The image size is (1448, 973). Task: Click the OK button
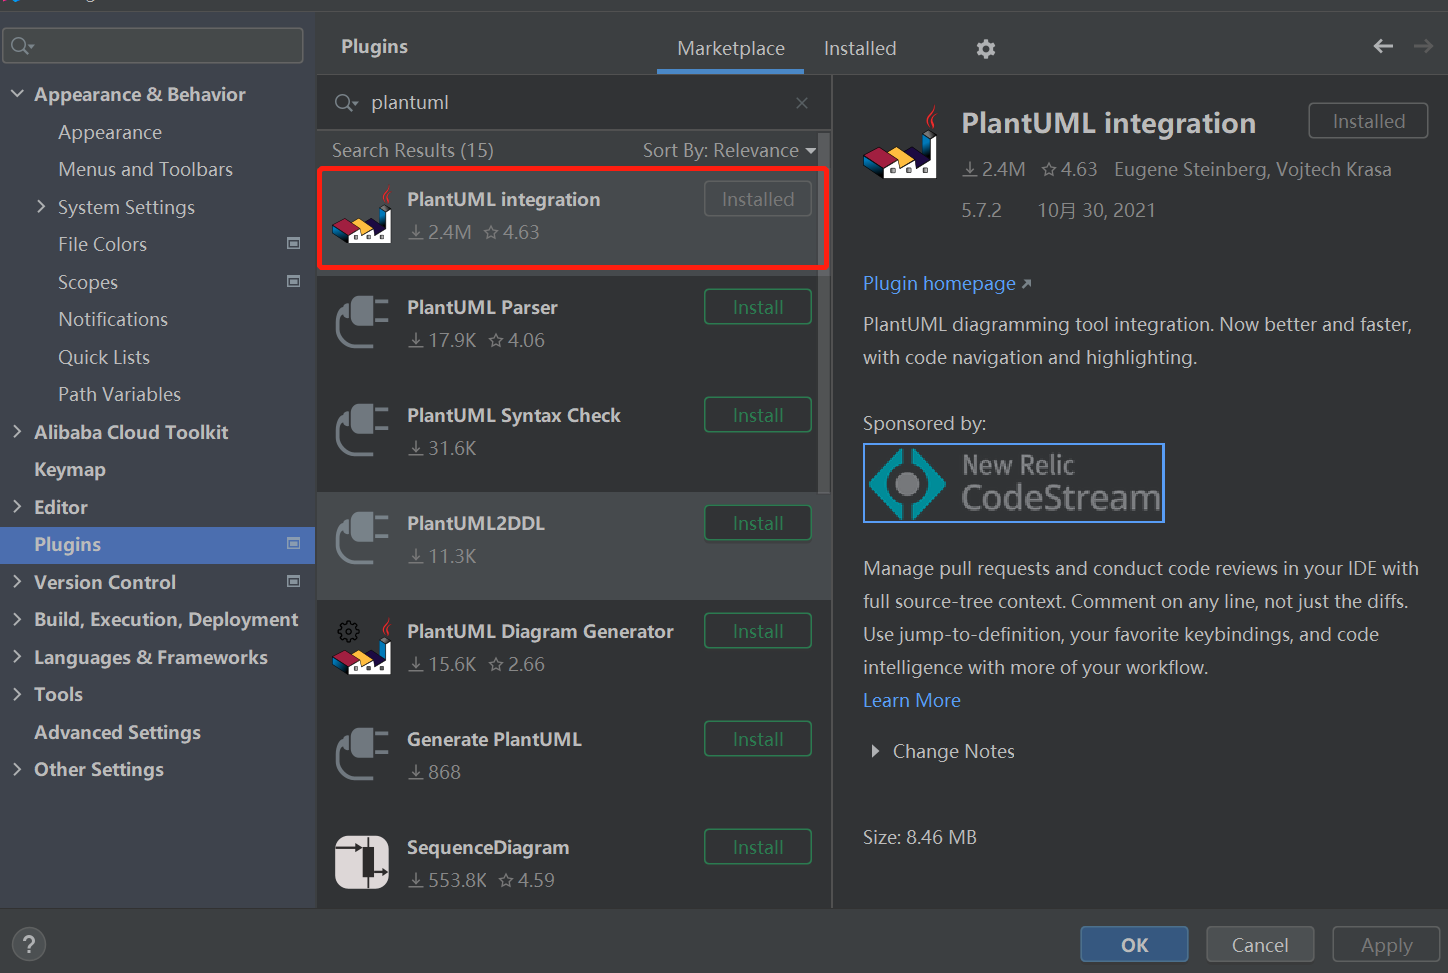(x=1134, y=944)
